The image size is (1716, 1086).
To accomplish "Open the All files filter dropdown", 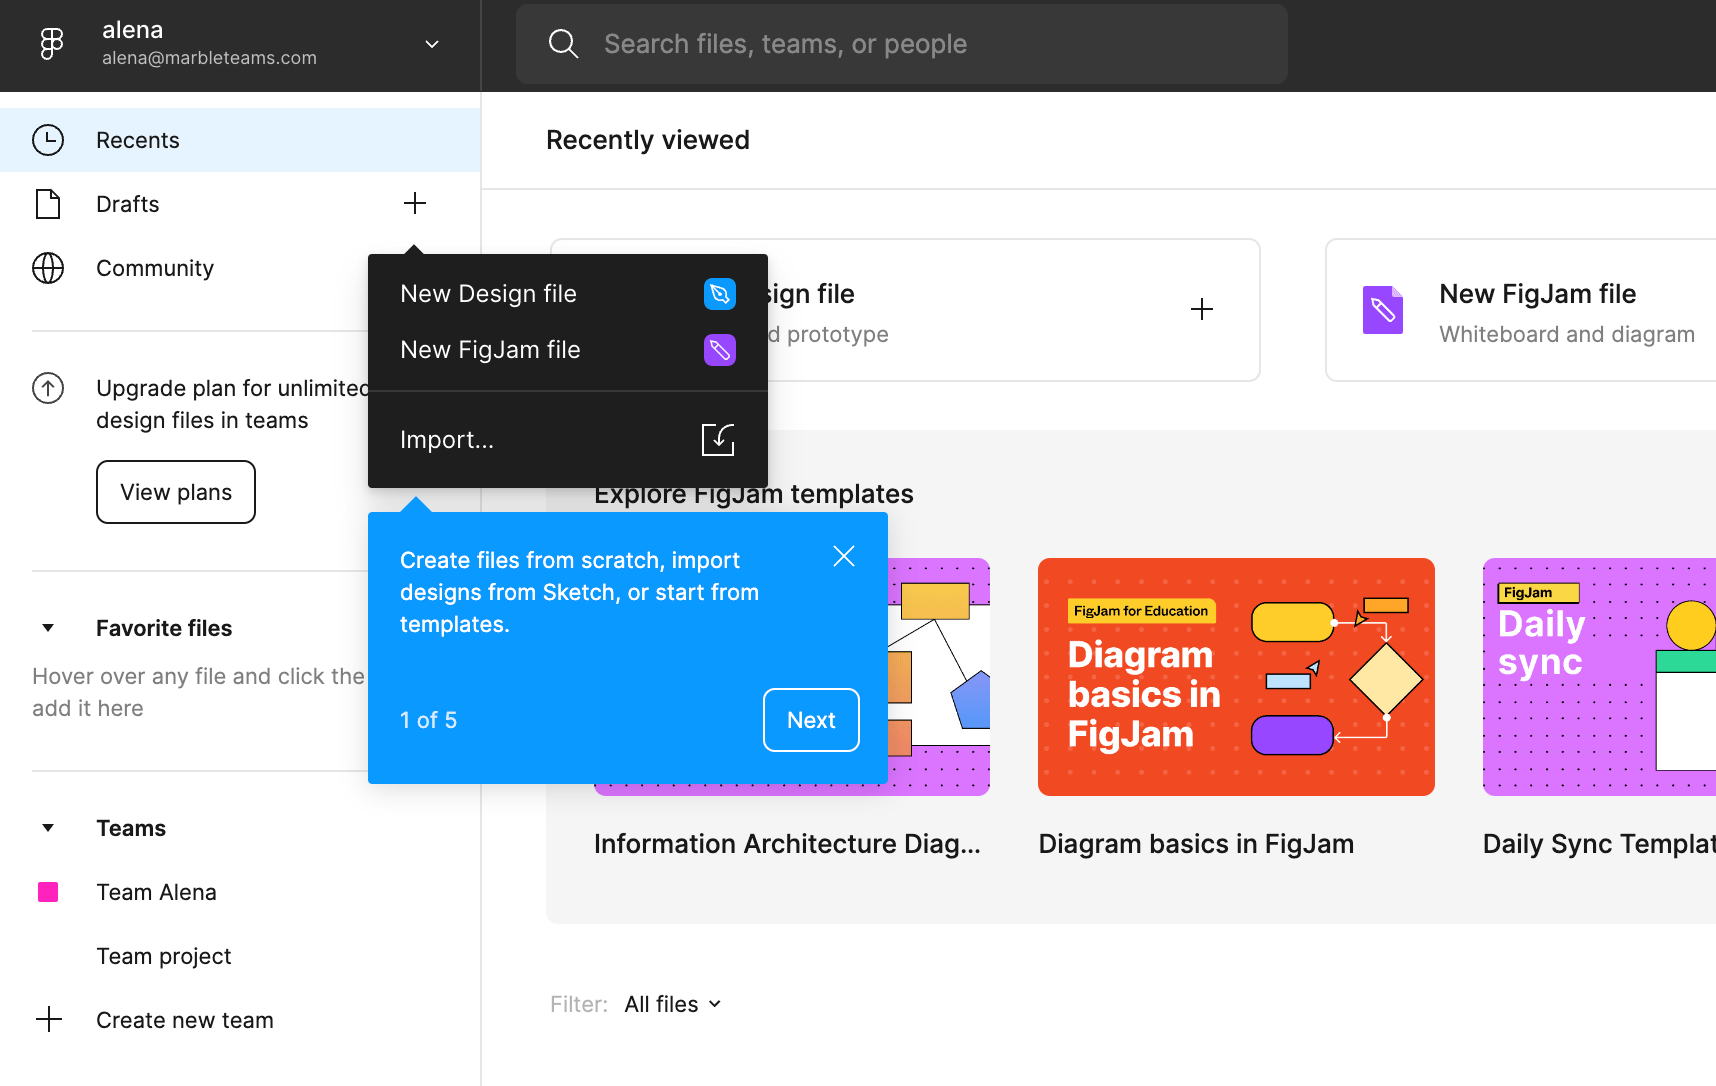I will (x=672, y=1003).
